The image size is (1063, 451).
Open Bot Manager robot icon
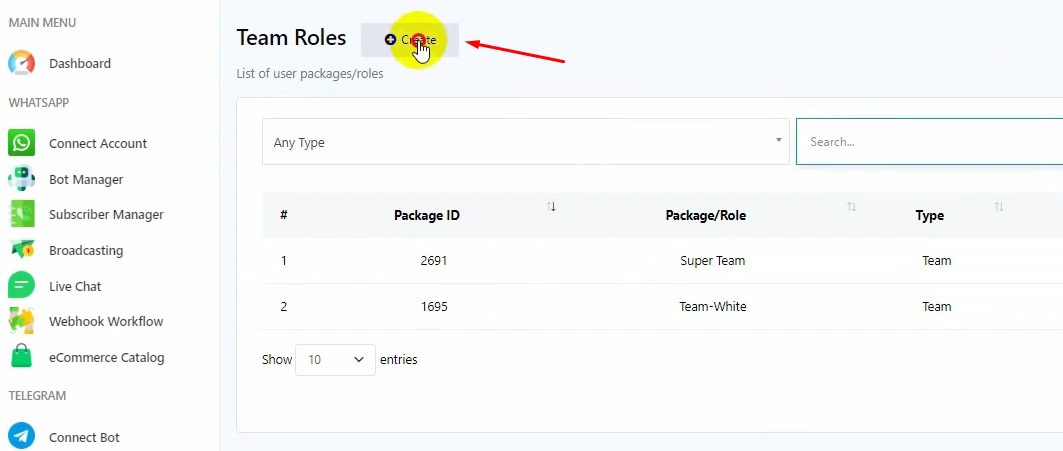point(21,179)
